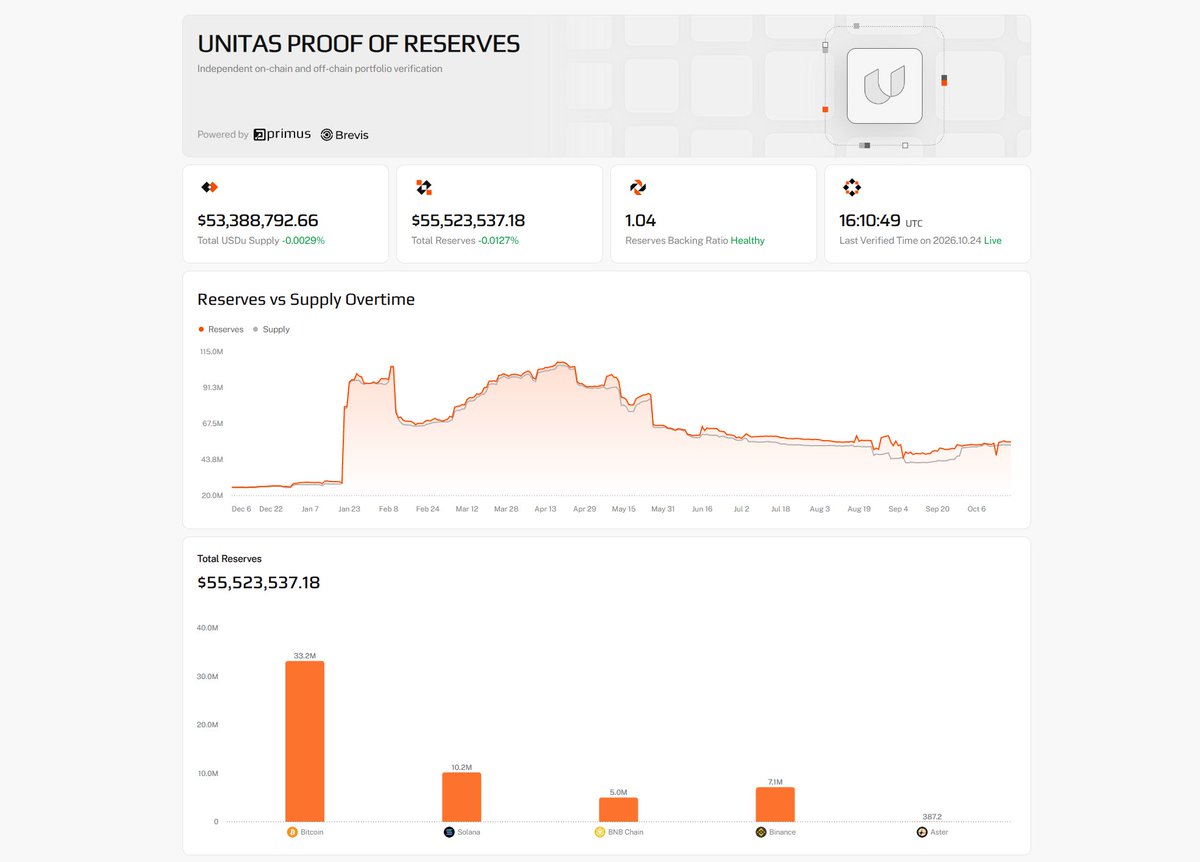This screenshot has height=862, width=1200.
Task: Select the BNB Chain 5.0M bar
Action: [x=619, y=810]
